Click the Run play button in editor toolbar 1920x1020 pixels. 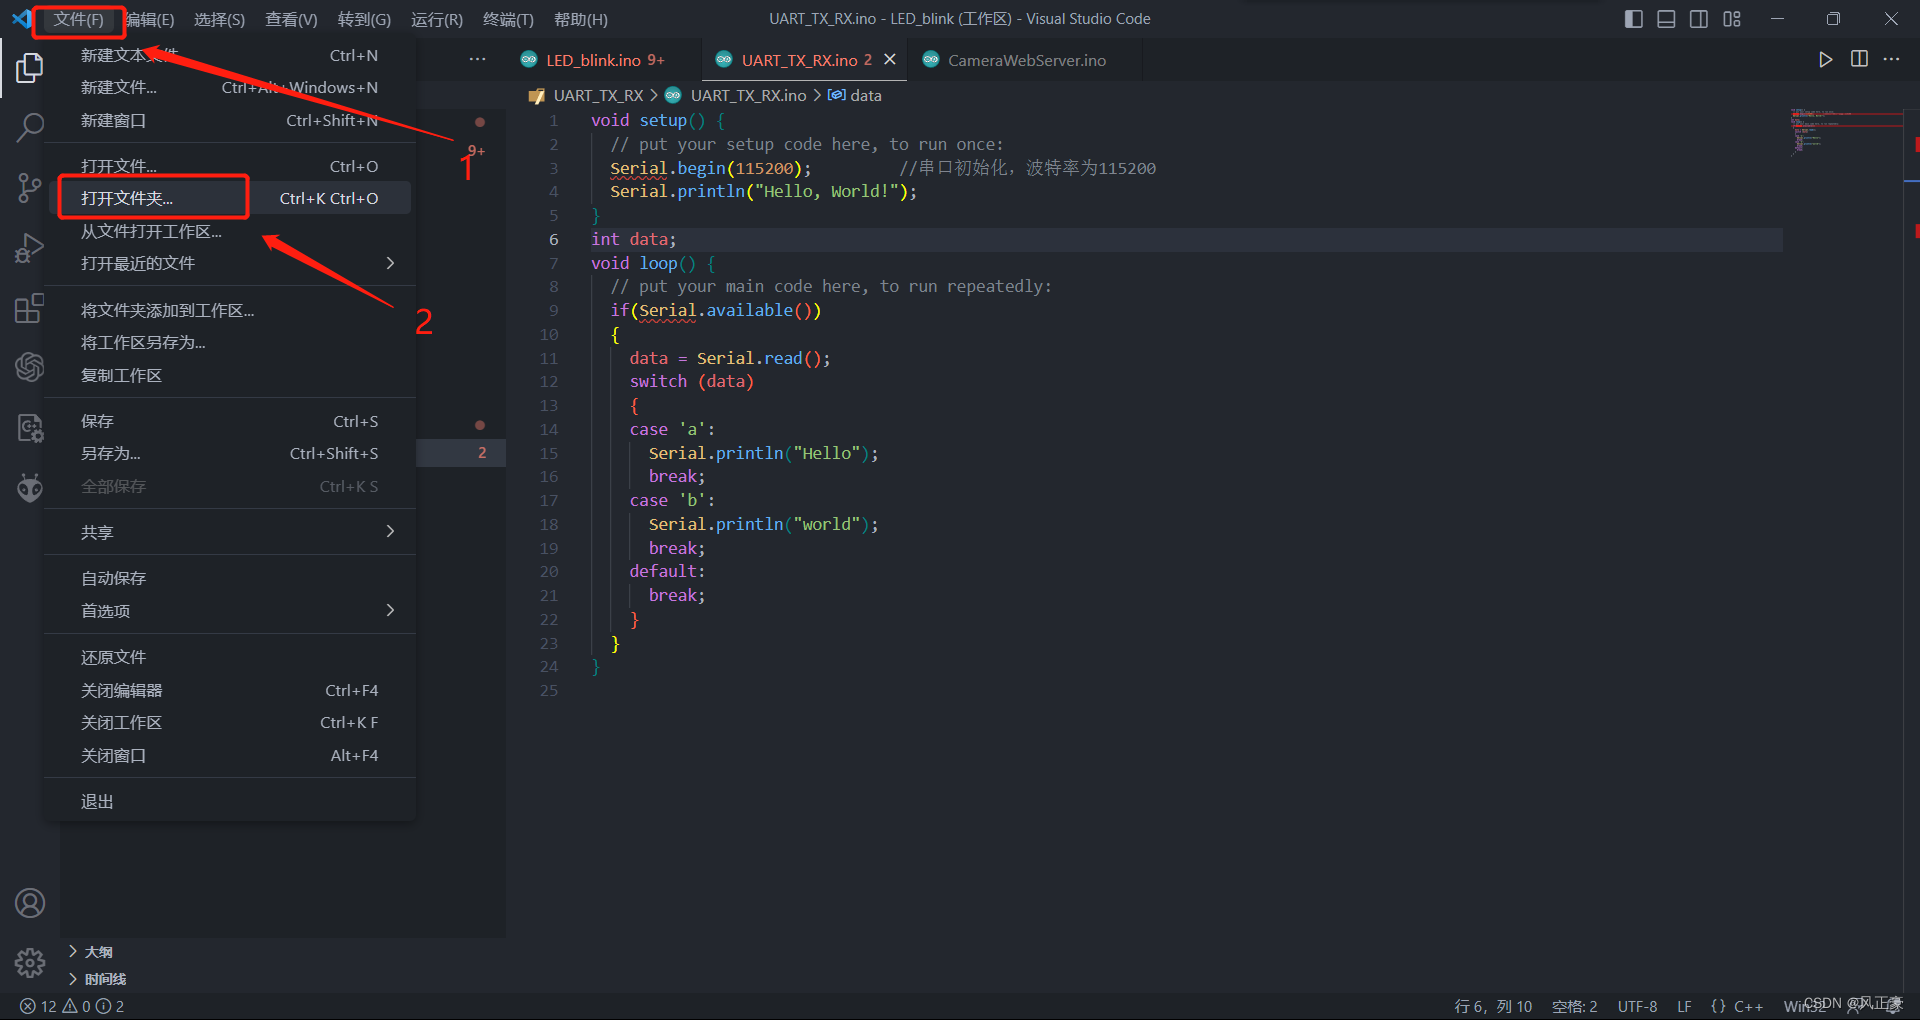1825,60
